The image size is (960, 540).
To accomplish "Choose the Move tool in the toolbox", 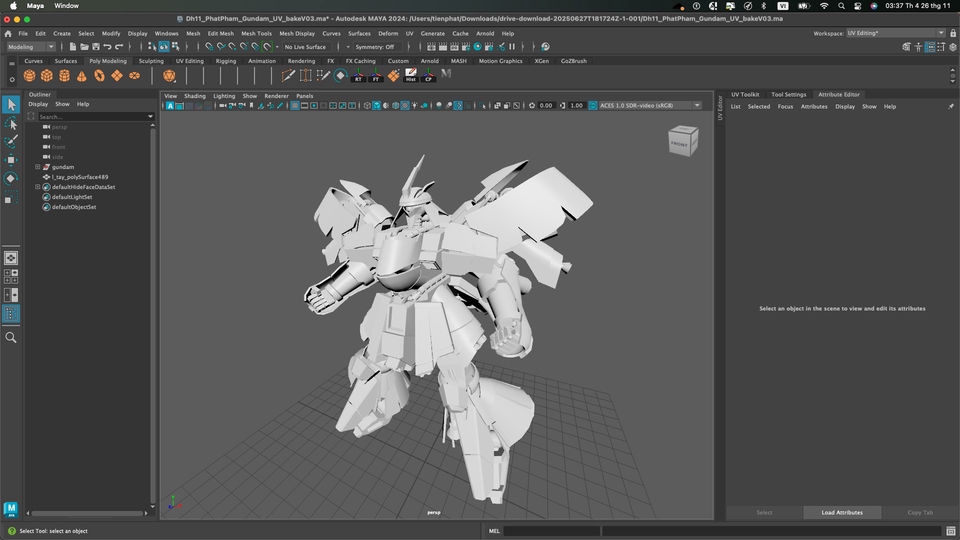I will [x=11, y=160].
